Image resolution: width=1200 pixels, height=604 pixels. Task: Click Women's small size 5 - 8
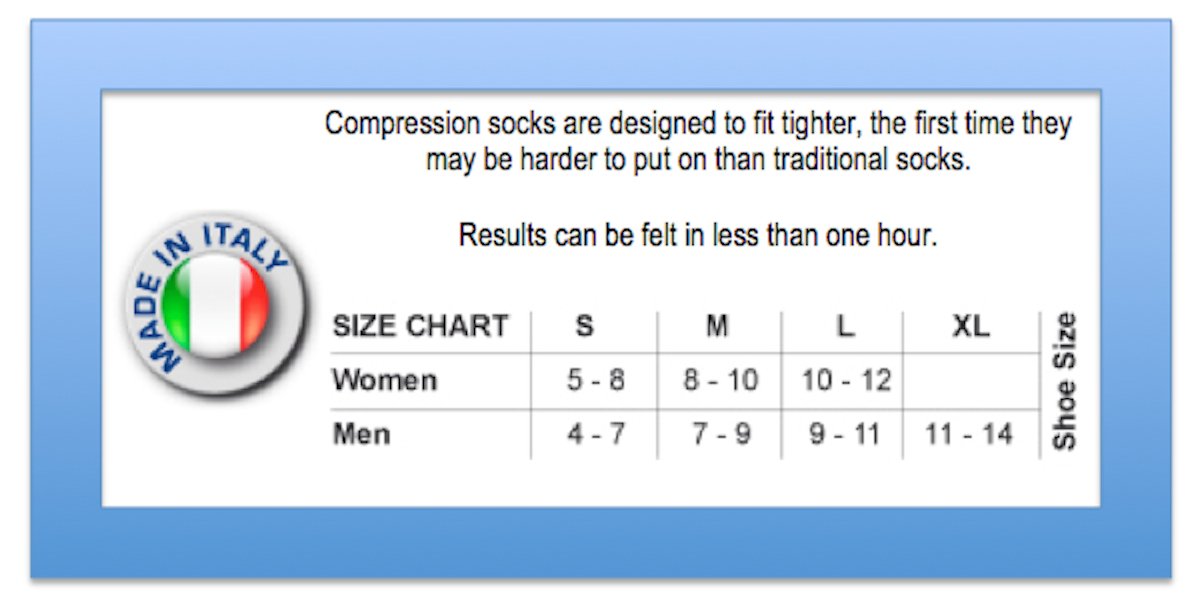coord(595,380)
